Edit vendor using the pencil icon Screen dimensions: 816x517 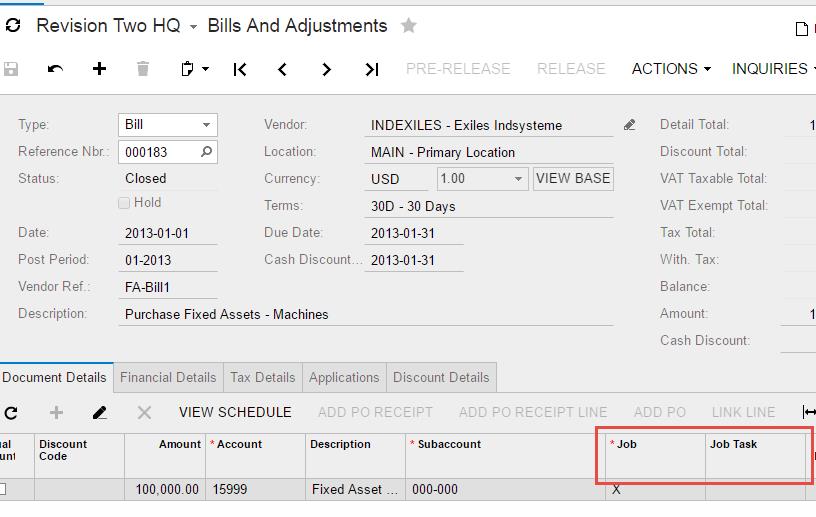click(630, 125)
